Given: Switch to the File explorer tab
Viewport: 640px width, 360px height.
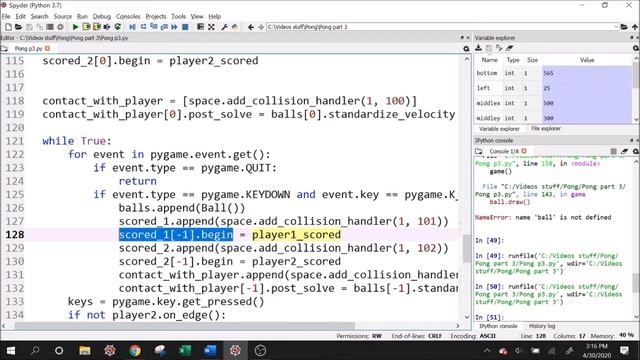Looking at the screenshot, I should click(x=546, y=129).
